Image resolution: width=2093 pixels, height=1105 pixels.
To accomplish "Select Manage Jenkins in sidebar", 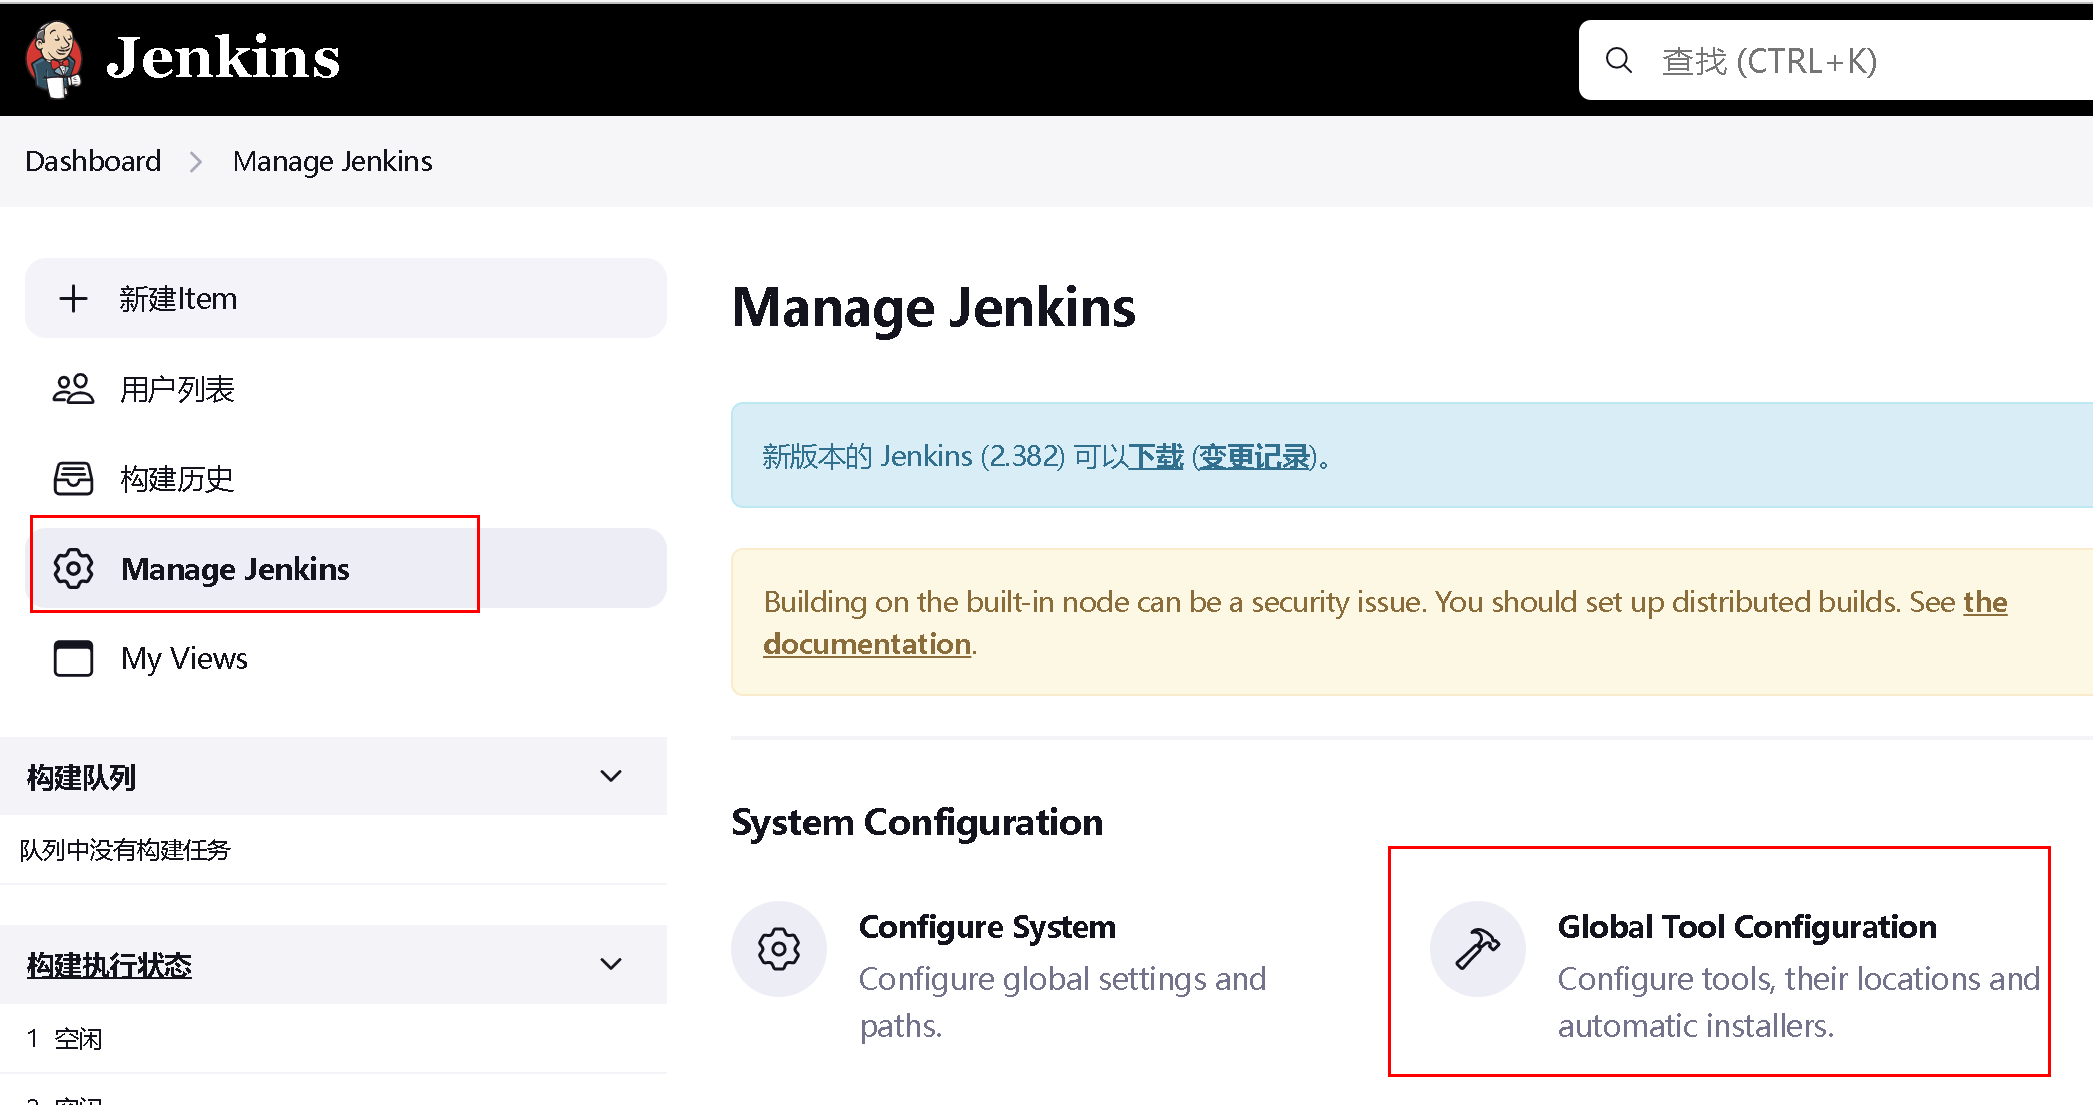I will coord(346,568).
